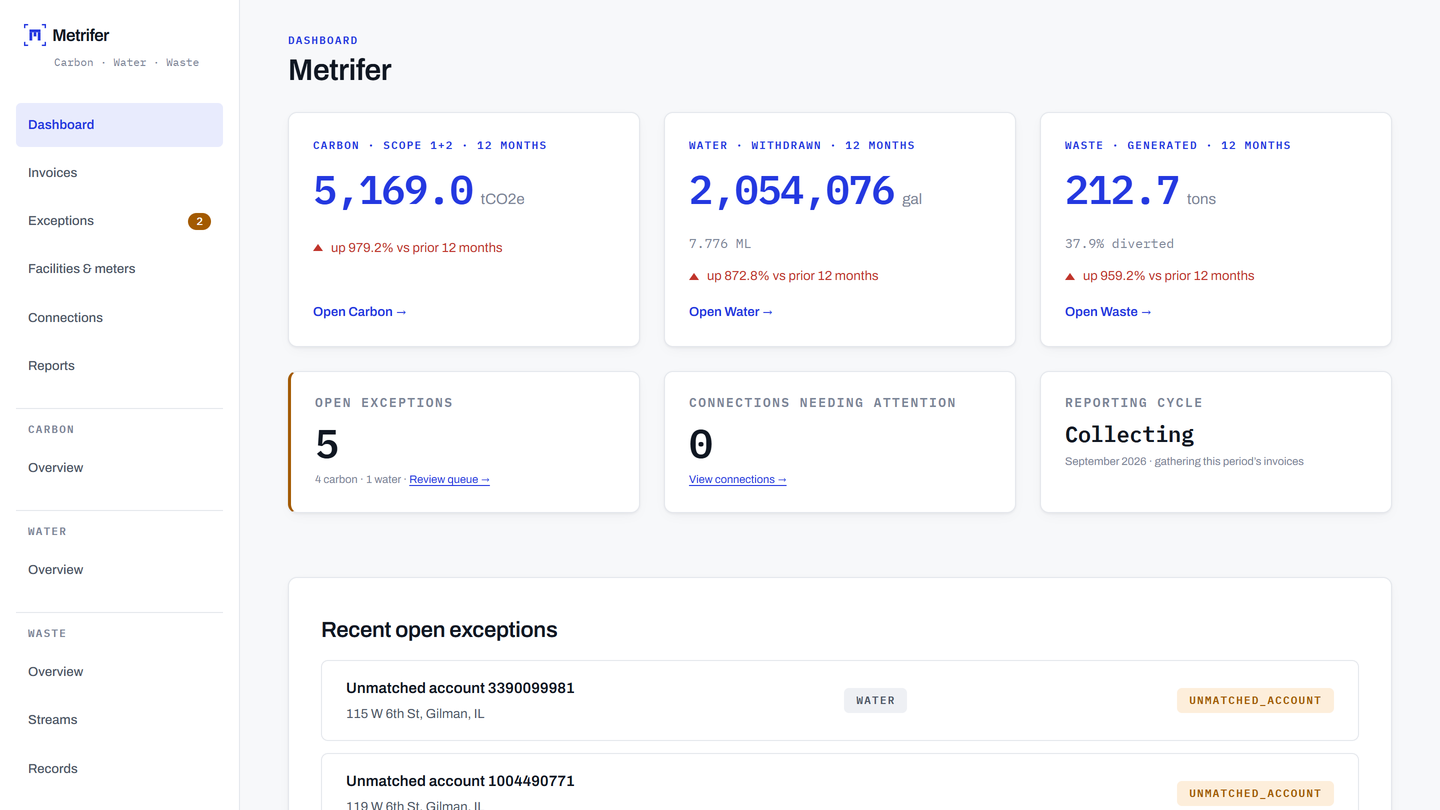
Task: Click the Collecting reporting cycle status
Action: pyautogui.click(x=1129, y=435)
